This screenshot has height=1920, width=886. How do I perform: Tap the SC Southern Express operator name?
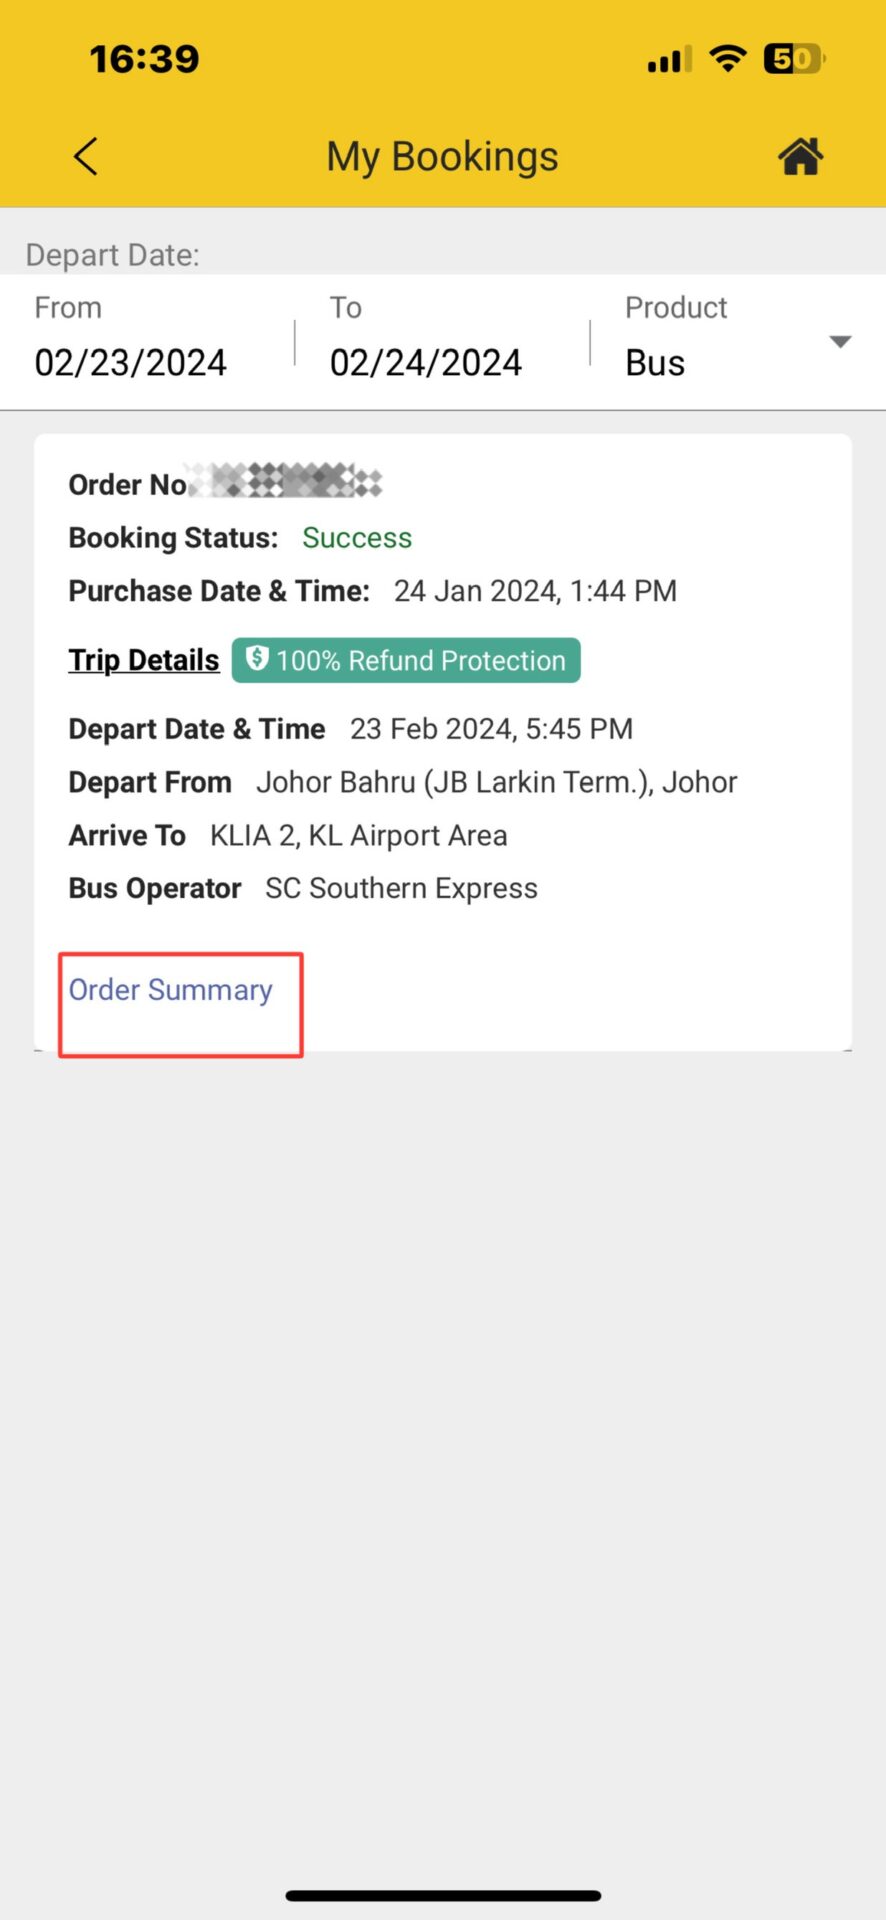click(401, 888)
